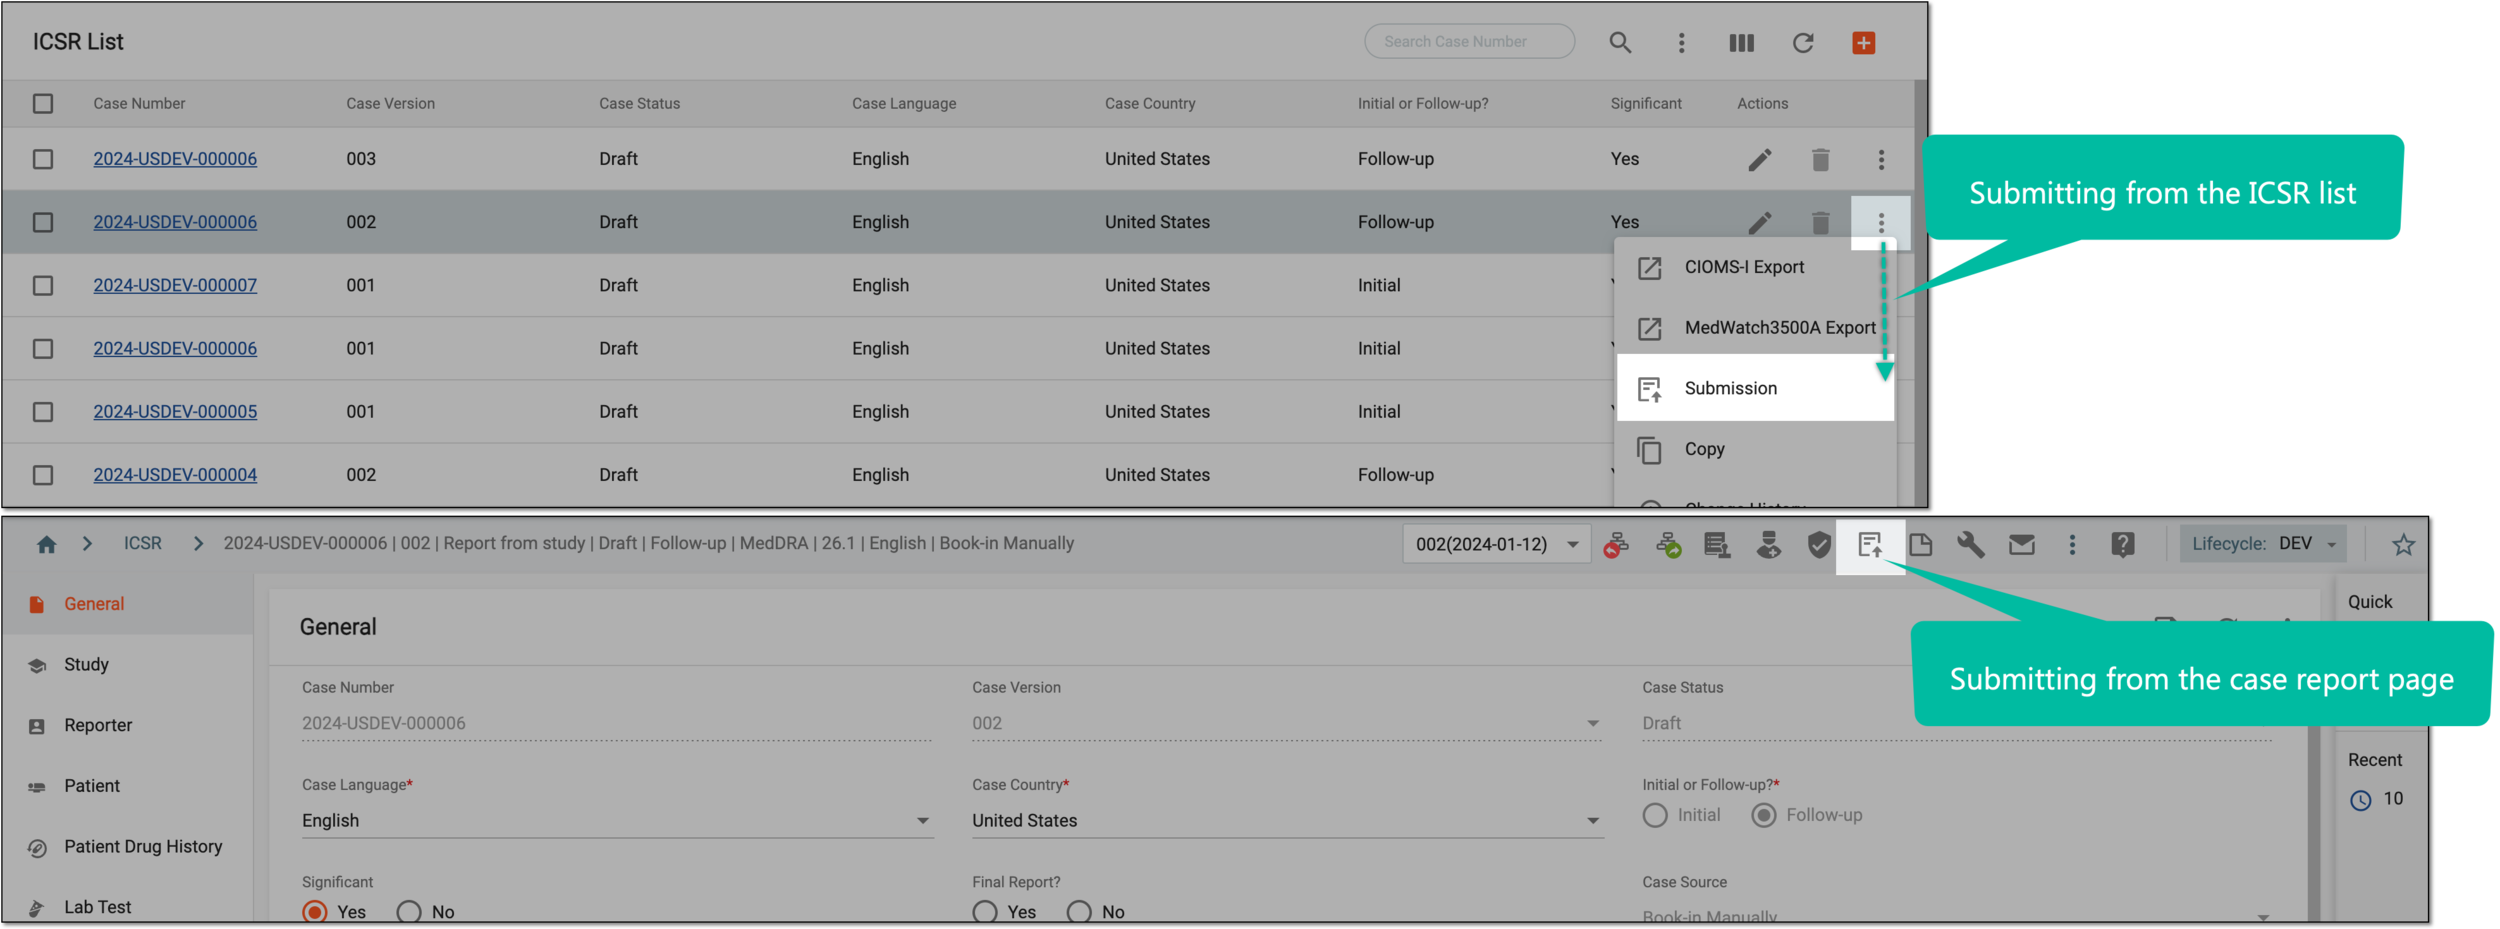Add a new ICSR with the plus button
The image size is (2500, 929).
click(1863, 42)
